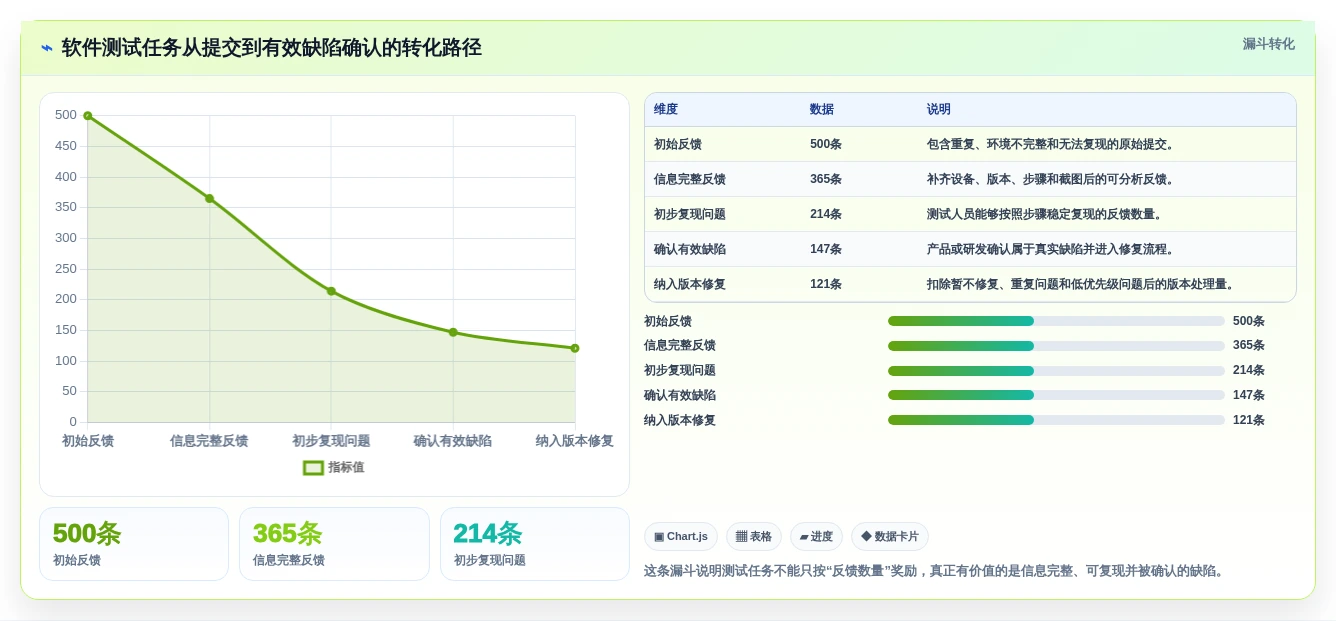Click the x-axis label 纳入版本修复
Viewport: 1336px width, 621px height.
point(575,441)
